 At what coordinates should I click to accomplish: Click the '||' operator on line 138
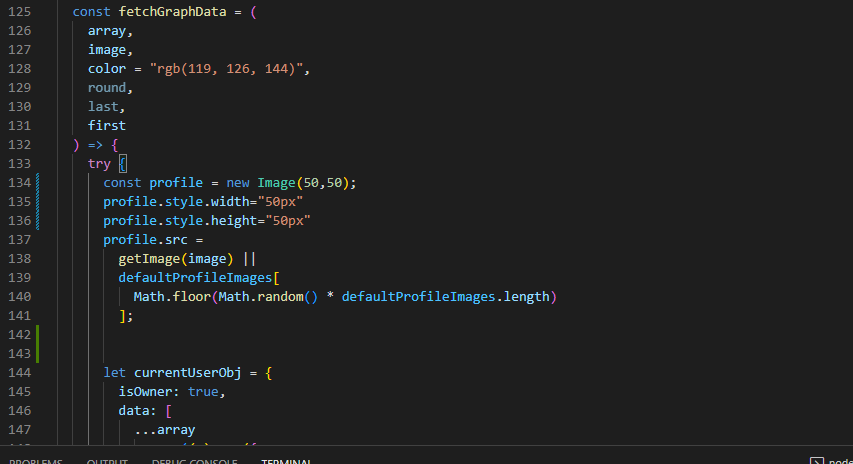(249, 259)
